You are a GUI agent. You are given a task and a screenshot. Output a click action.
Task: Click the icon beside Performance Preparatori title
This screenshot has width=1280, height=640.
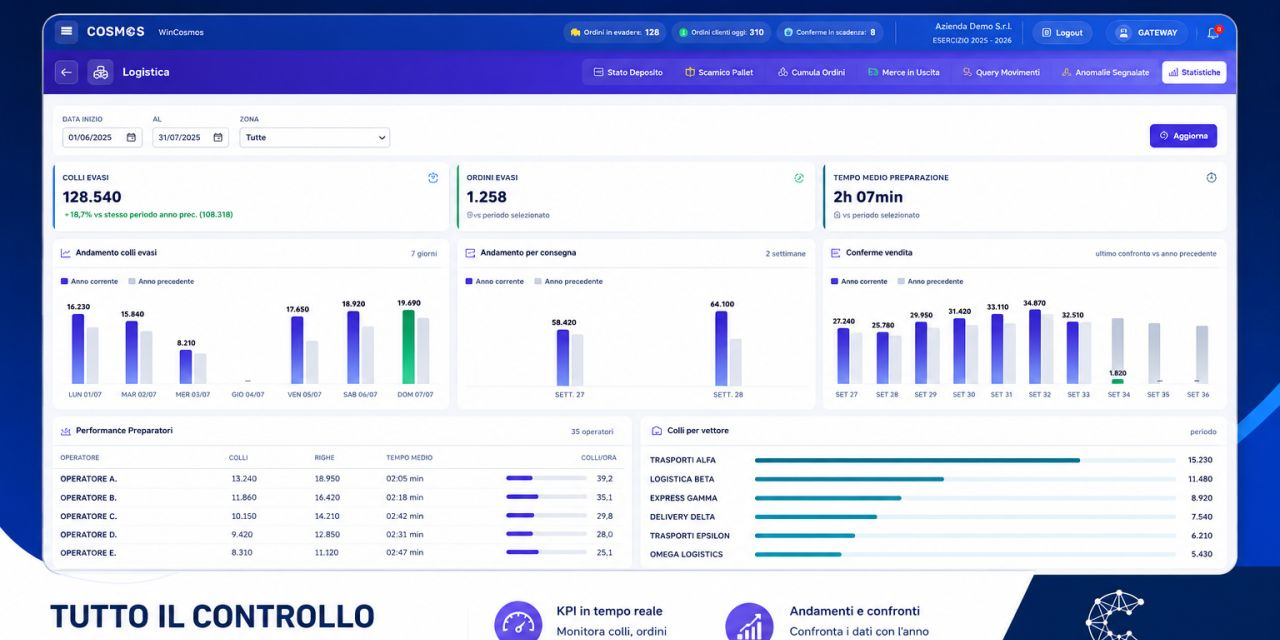tap(66, 431)
